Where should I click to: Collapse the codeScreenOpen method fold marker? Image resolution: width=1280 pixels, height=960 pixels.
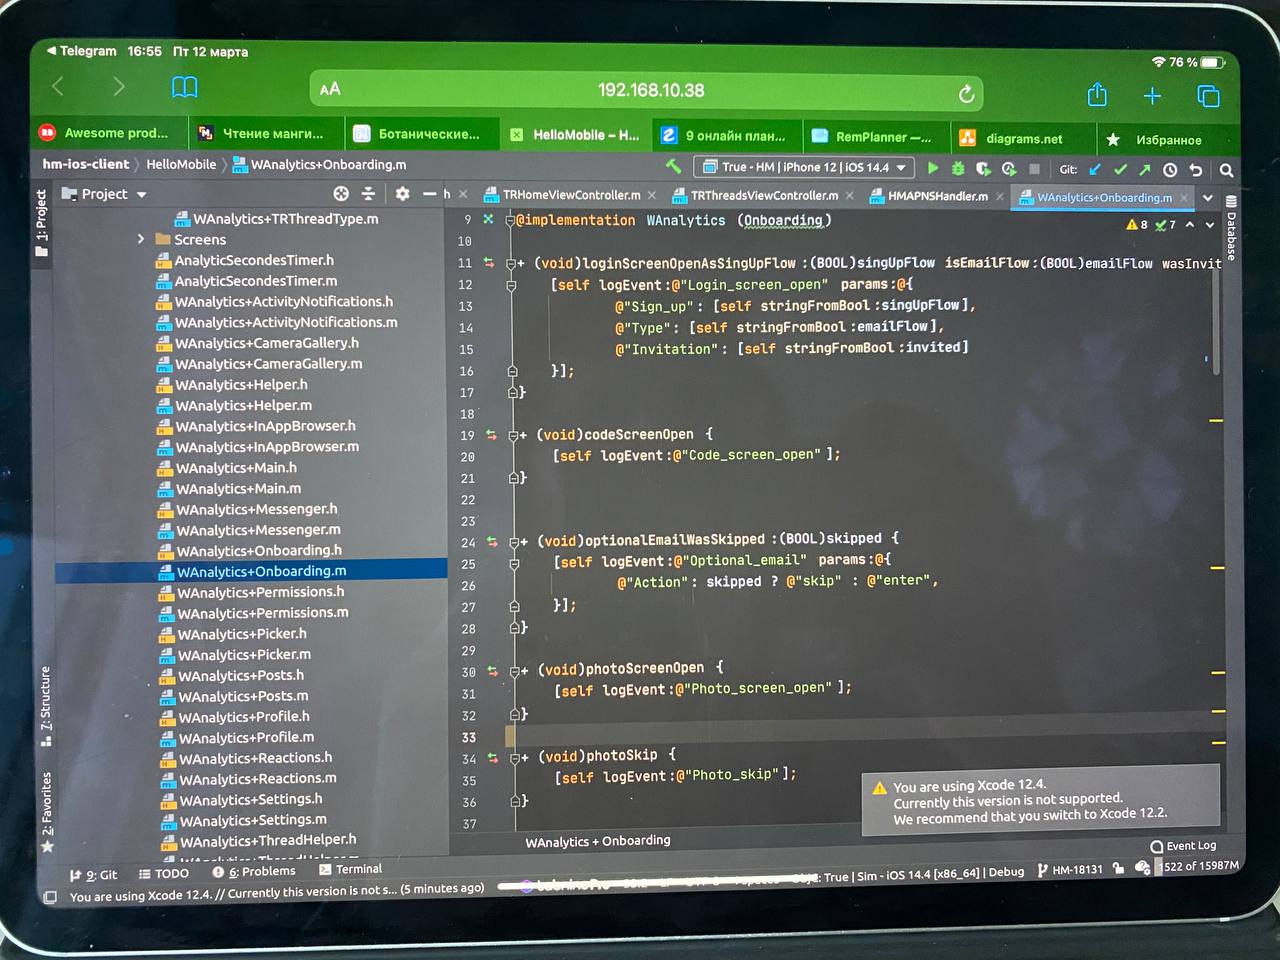[x=514, y=435]
